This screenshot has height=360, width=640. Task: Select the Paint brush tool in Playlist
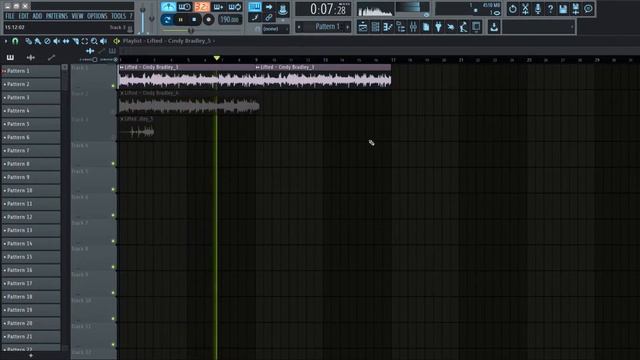click(x=38, y=41)
